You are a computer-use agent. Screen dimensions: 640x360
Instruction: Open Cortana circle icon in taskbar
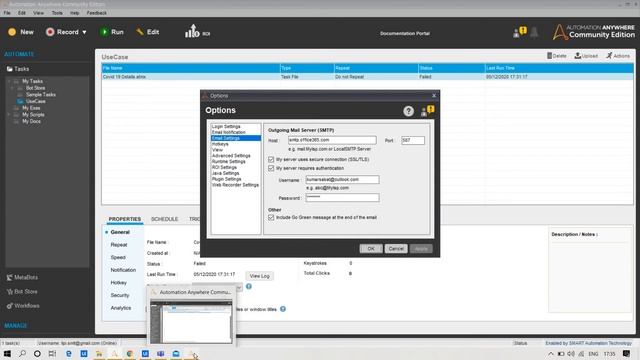37,353
